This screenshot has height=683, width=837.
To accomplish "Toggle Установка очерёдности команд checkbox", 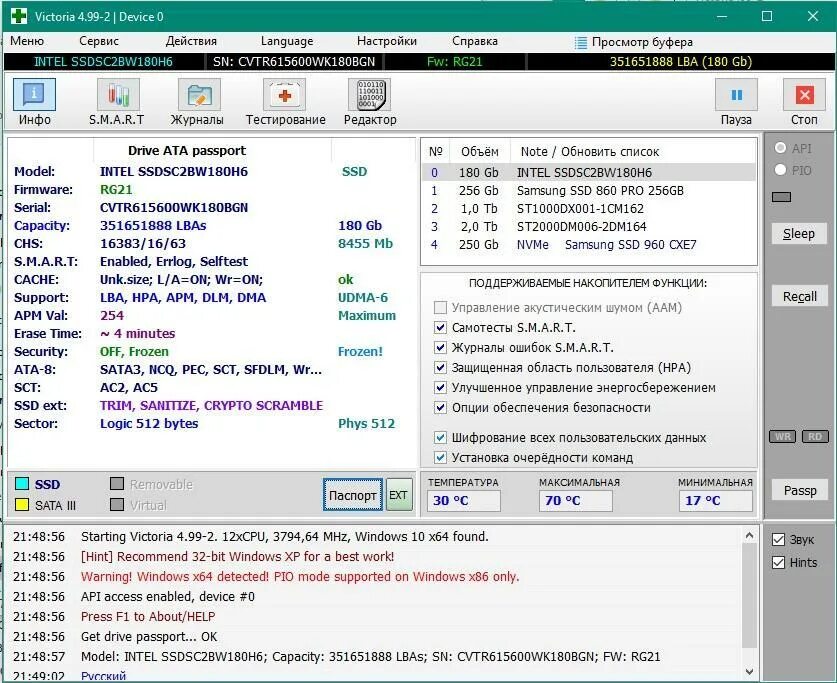I will point(440,457).
